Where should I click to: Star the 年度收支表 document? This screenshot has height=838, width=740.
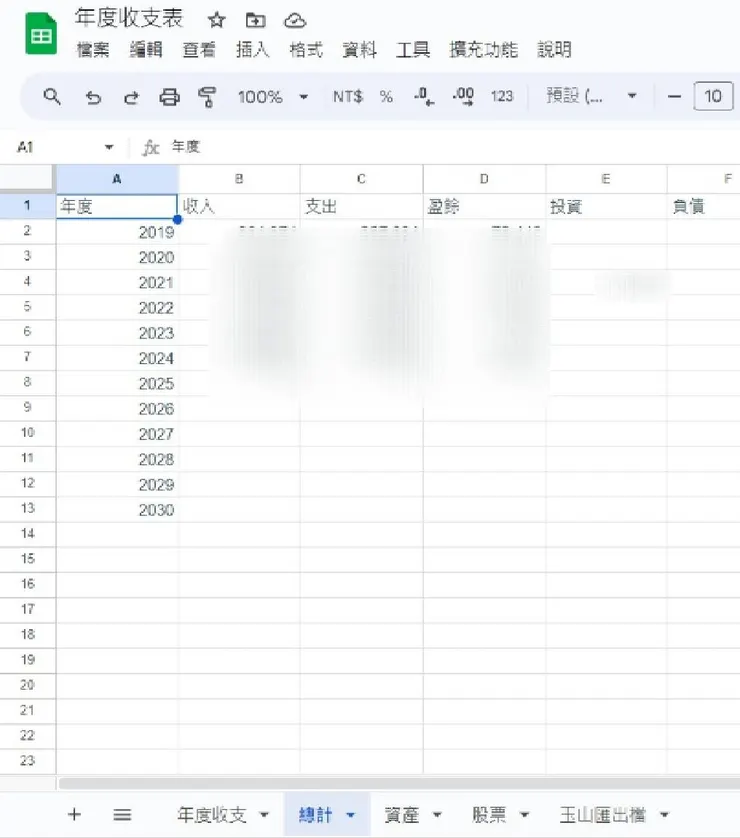pos(216,21)
